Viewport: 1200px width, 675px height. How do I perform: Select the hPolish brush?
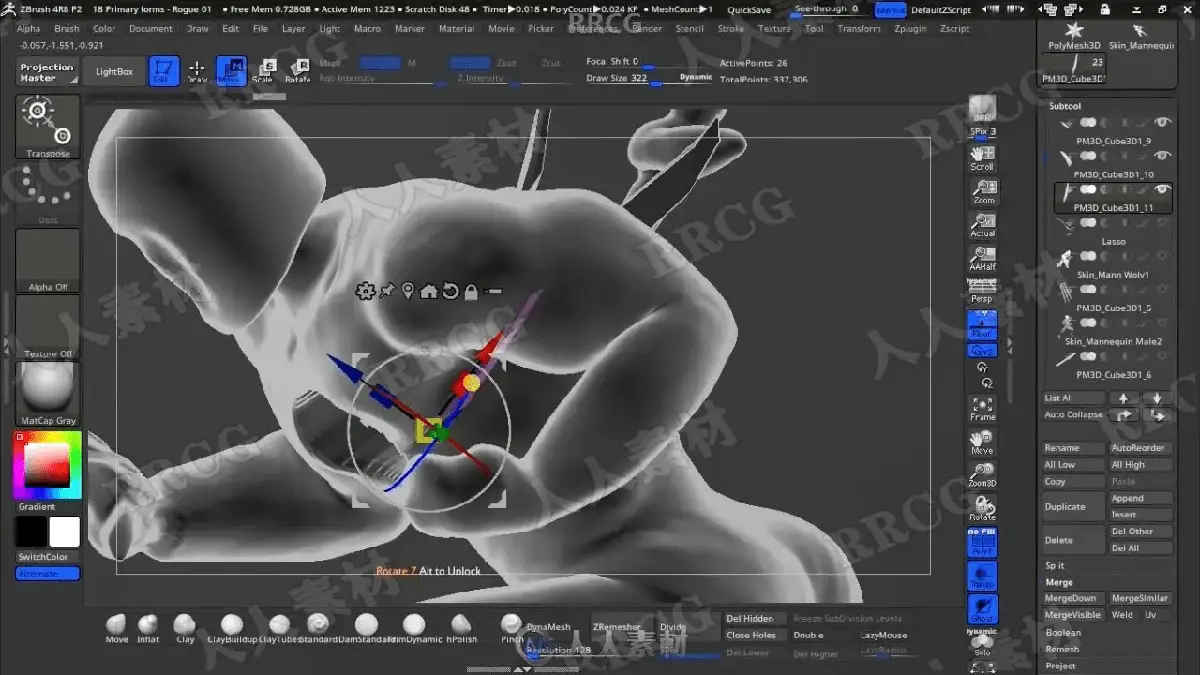(x=461, y=628)
